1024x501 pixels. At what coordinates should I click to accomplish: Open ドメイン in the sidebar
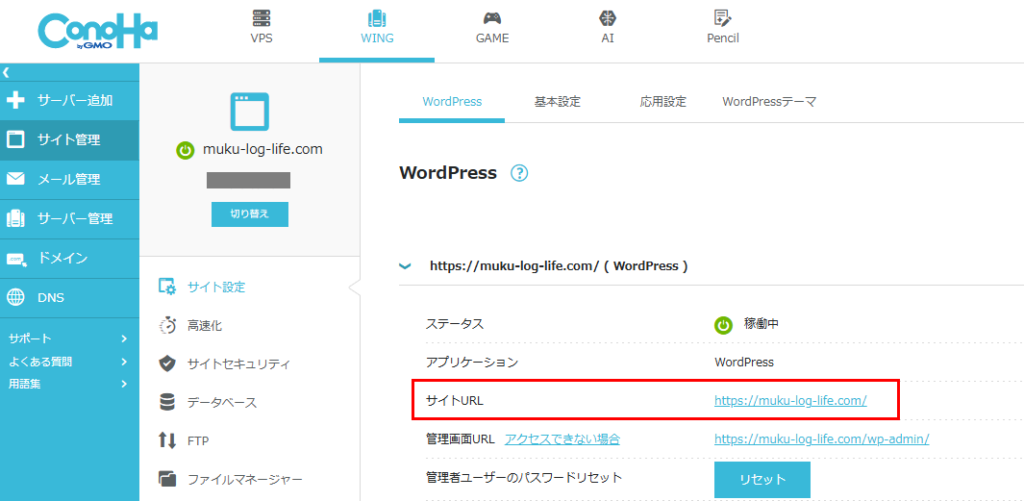point(69,259)
